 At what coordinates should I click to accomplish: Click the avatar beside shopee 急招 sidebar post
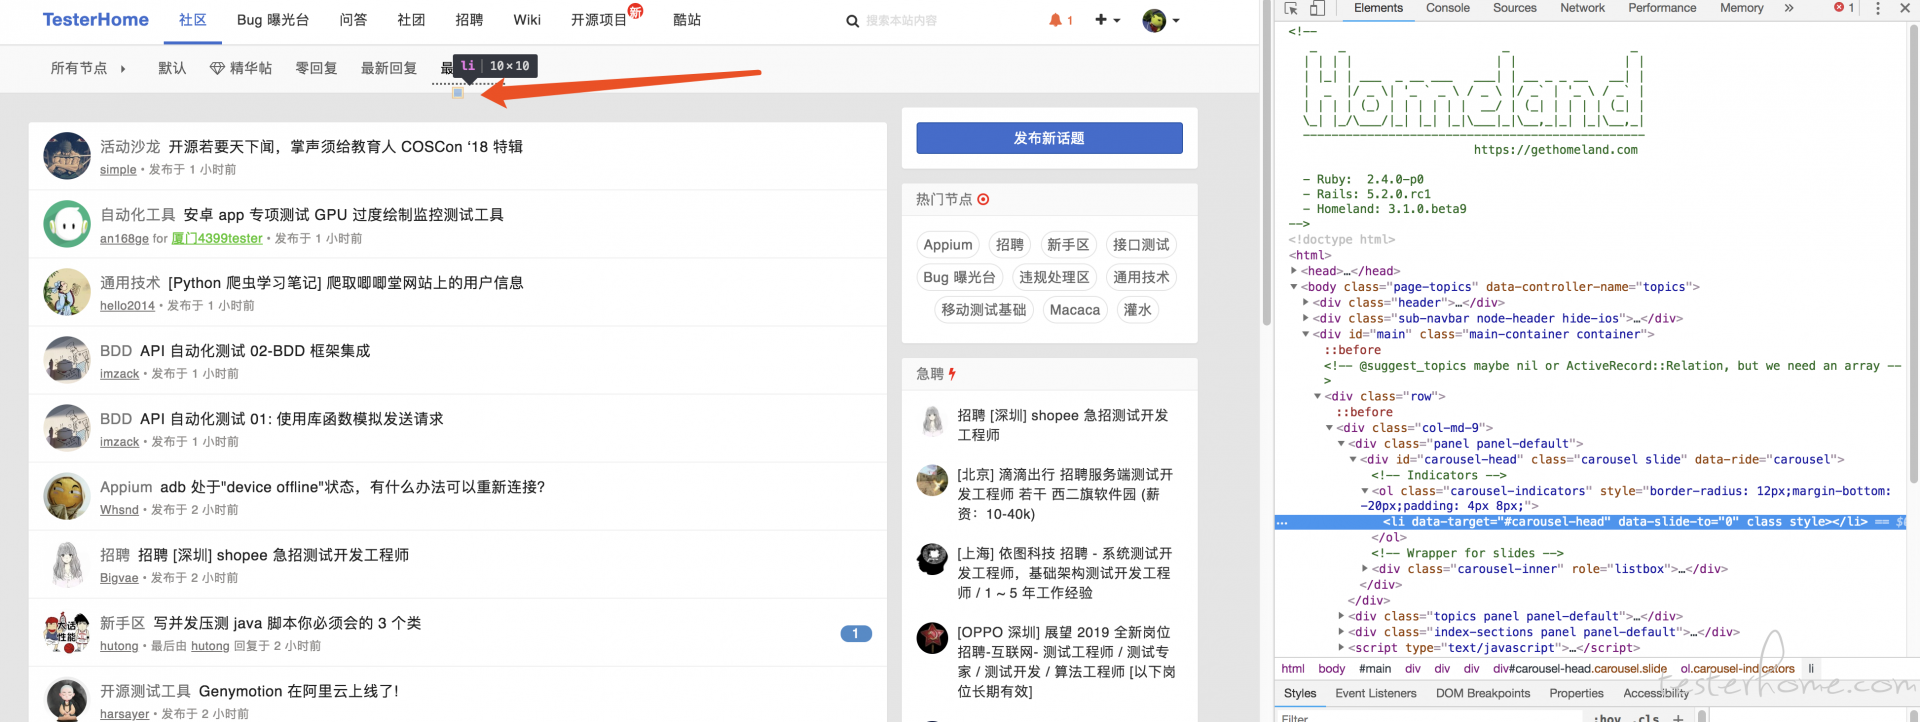coord(932,421)
